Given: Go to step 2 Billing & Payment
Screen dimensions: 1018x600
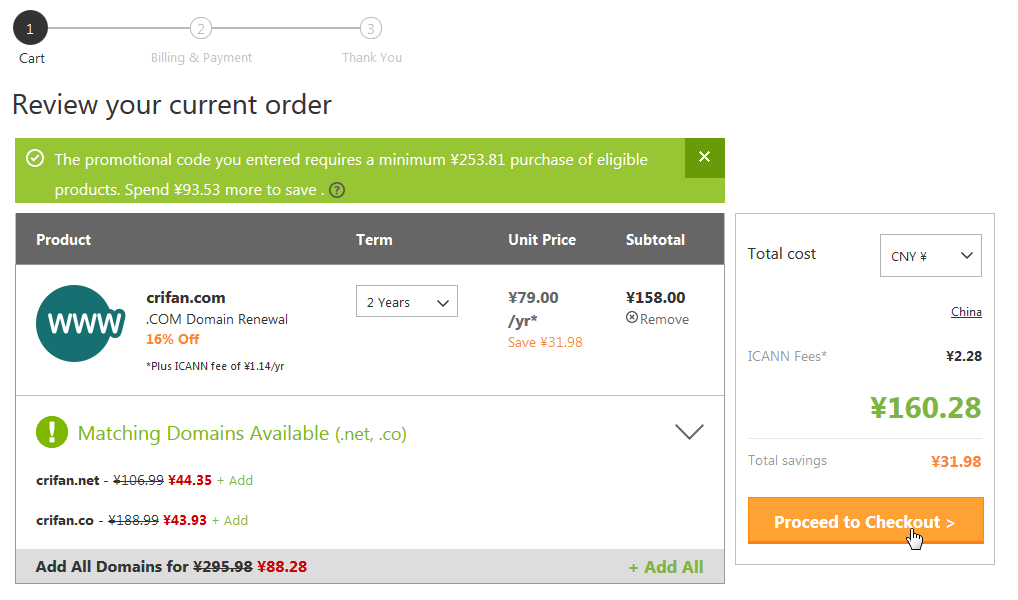Looking at the screenshot, I should click(201, 29).
